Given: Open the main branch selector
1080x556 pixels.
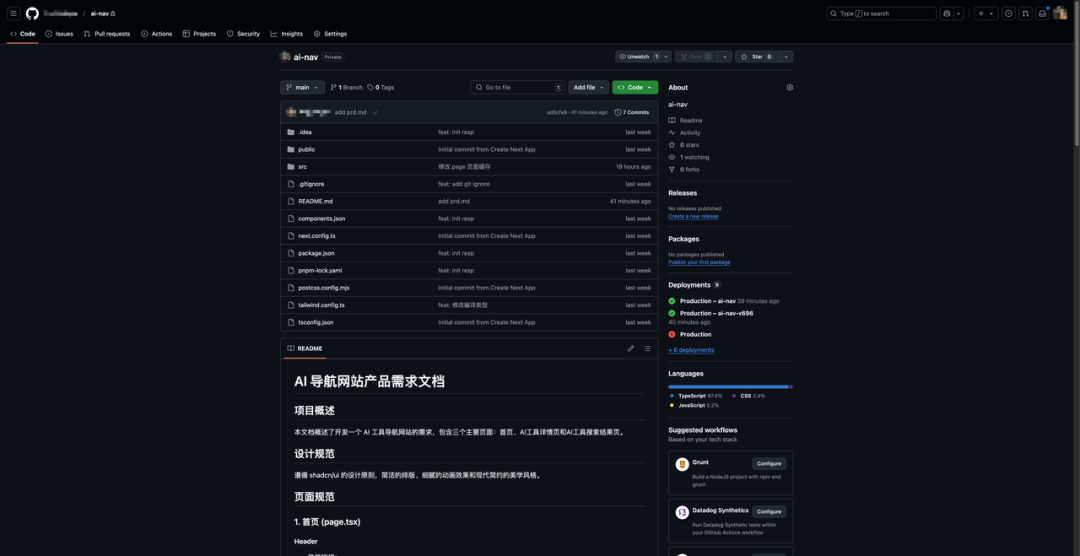Looking at the screenshot, I should click(x=302, y=87).
